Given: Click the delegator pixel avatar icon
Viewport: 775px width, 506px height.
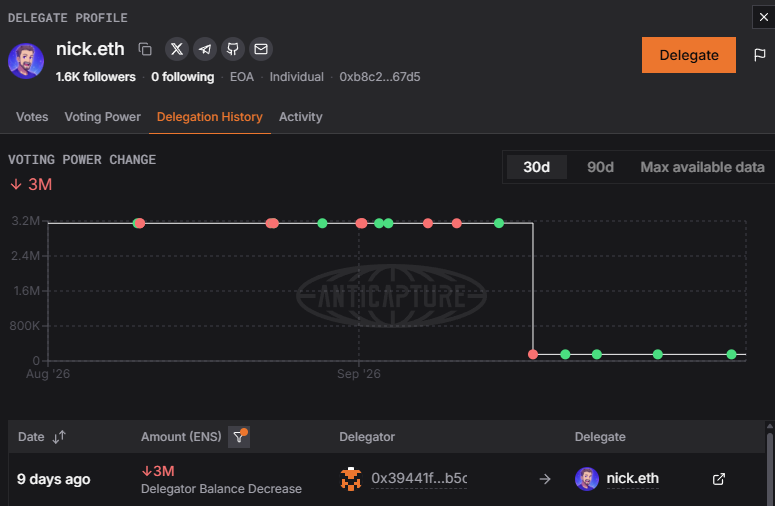Looking at the screenshot, I should pyautogui.click(x=351, y=479).
